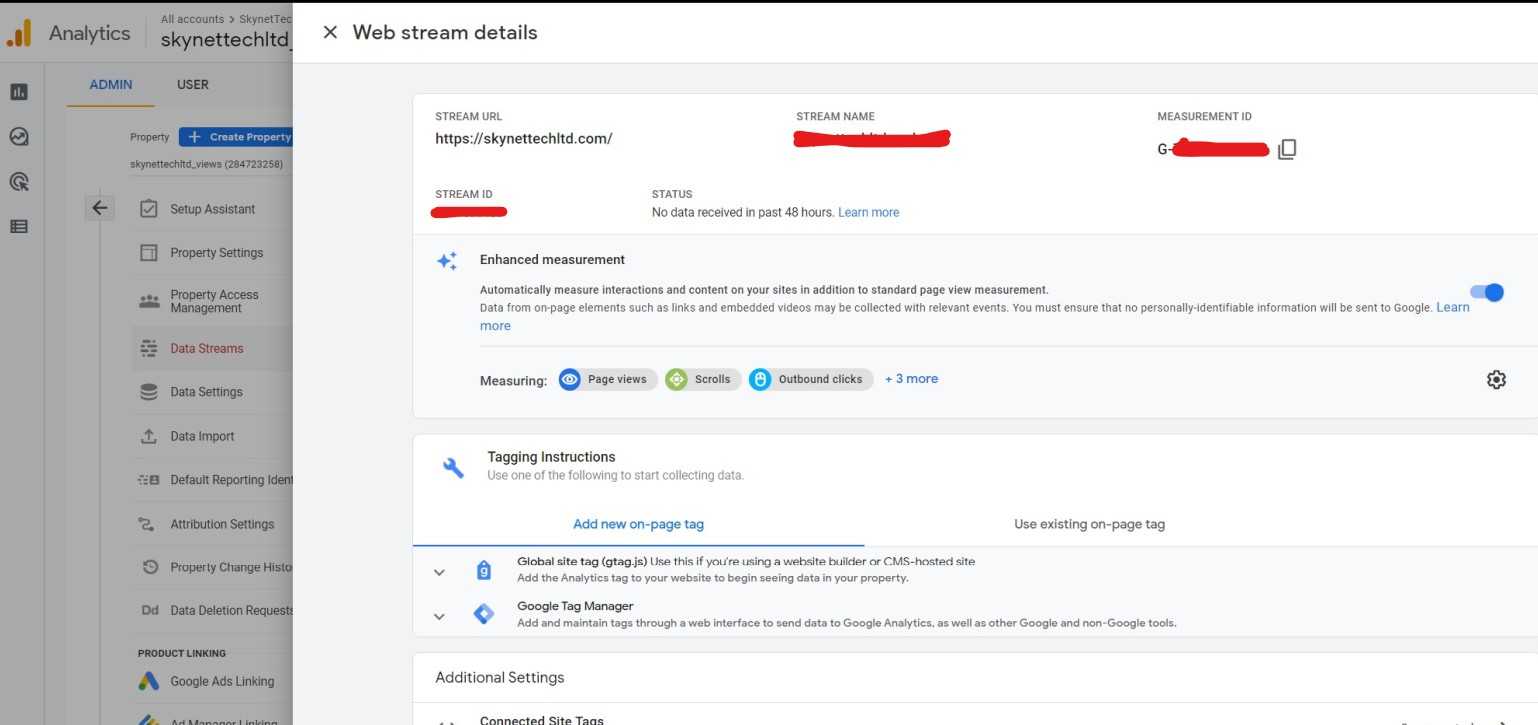Open the Explore icon in left rail
This screenshot has height=725, width=1538.
[18, 137]
